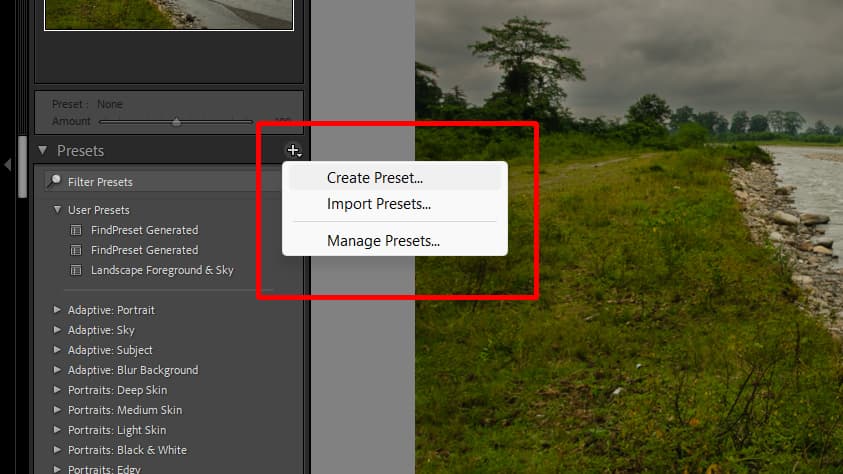Click the 'Presets' panel title text
This screenshot has width=843, height=474.
point(80,150)
